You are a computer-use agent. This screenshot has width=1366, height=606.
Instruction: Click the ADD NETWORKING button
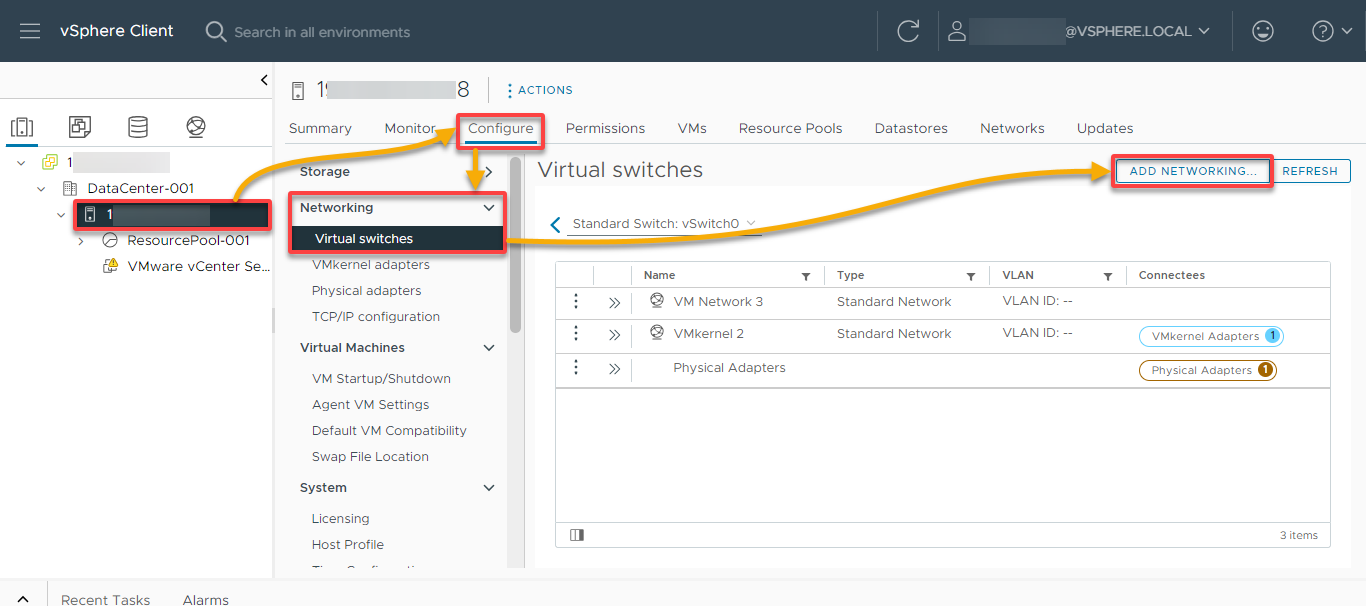1193,171
